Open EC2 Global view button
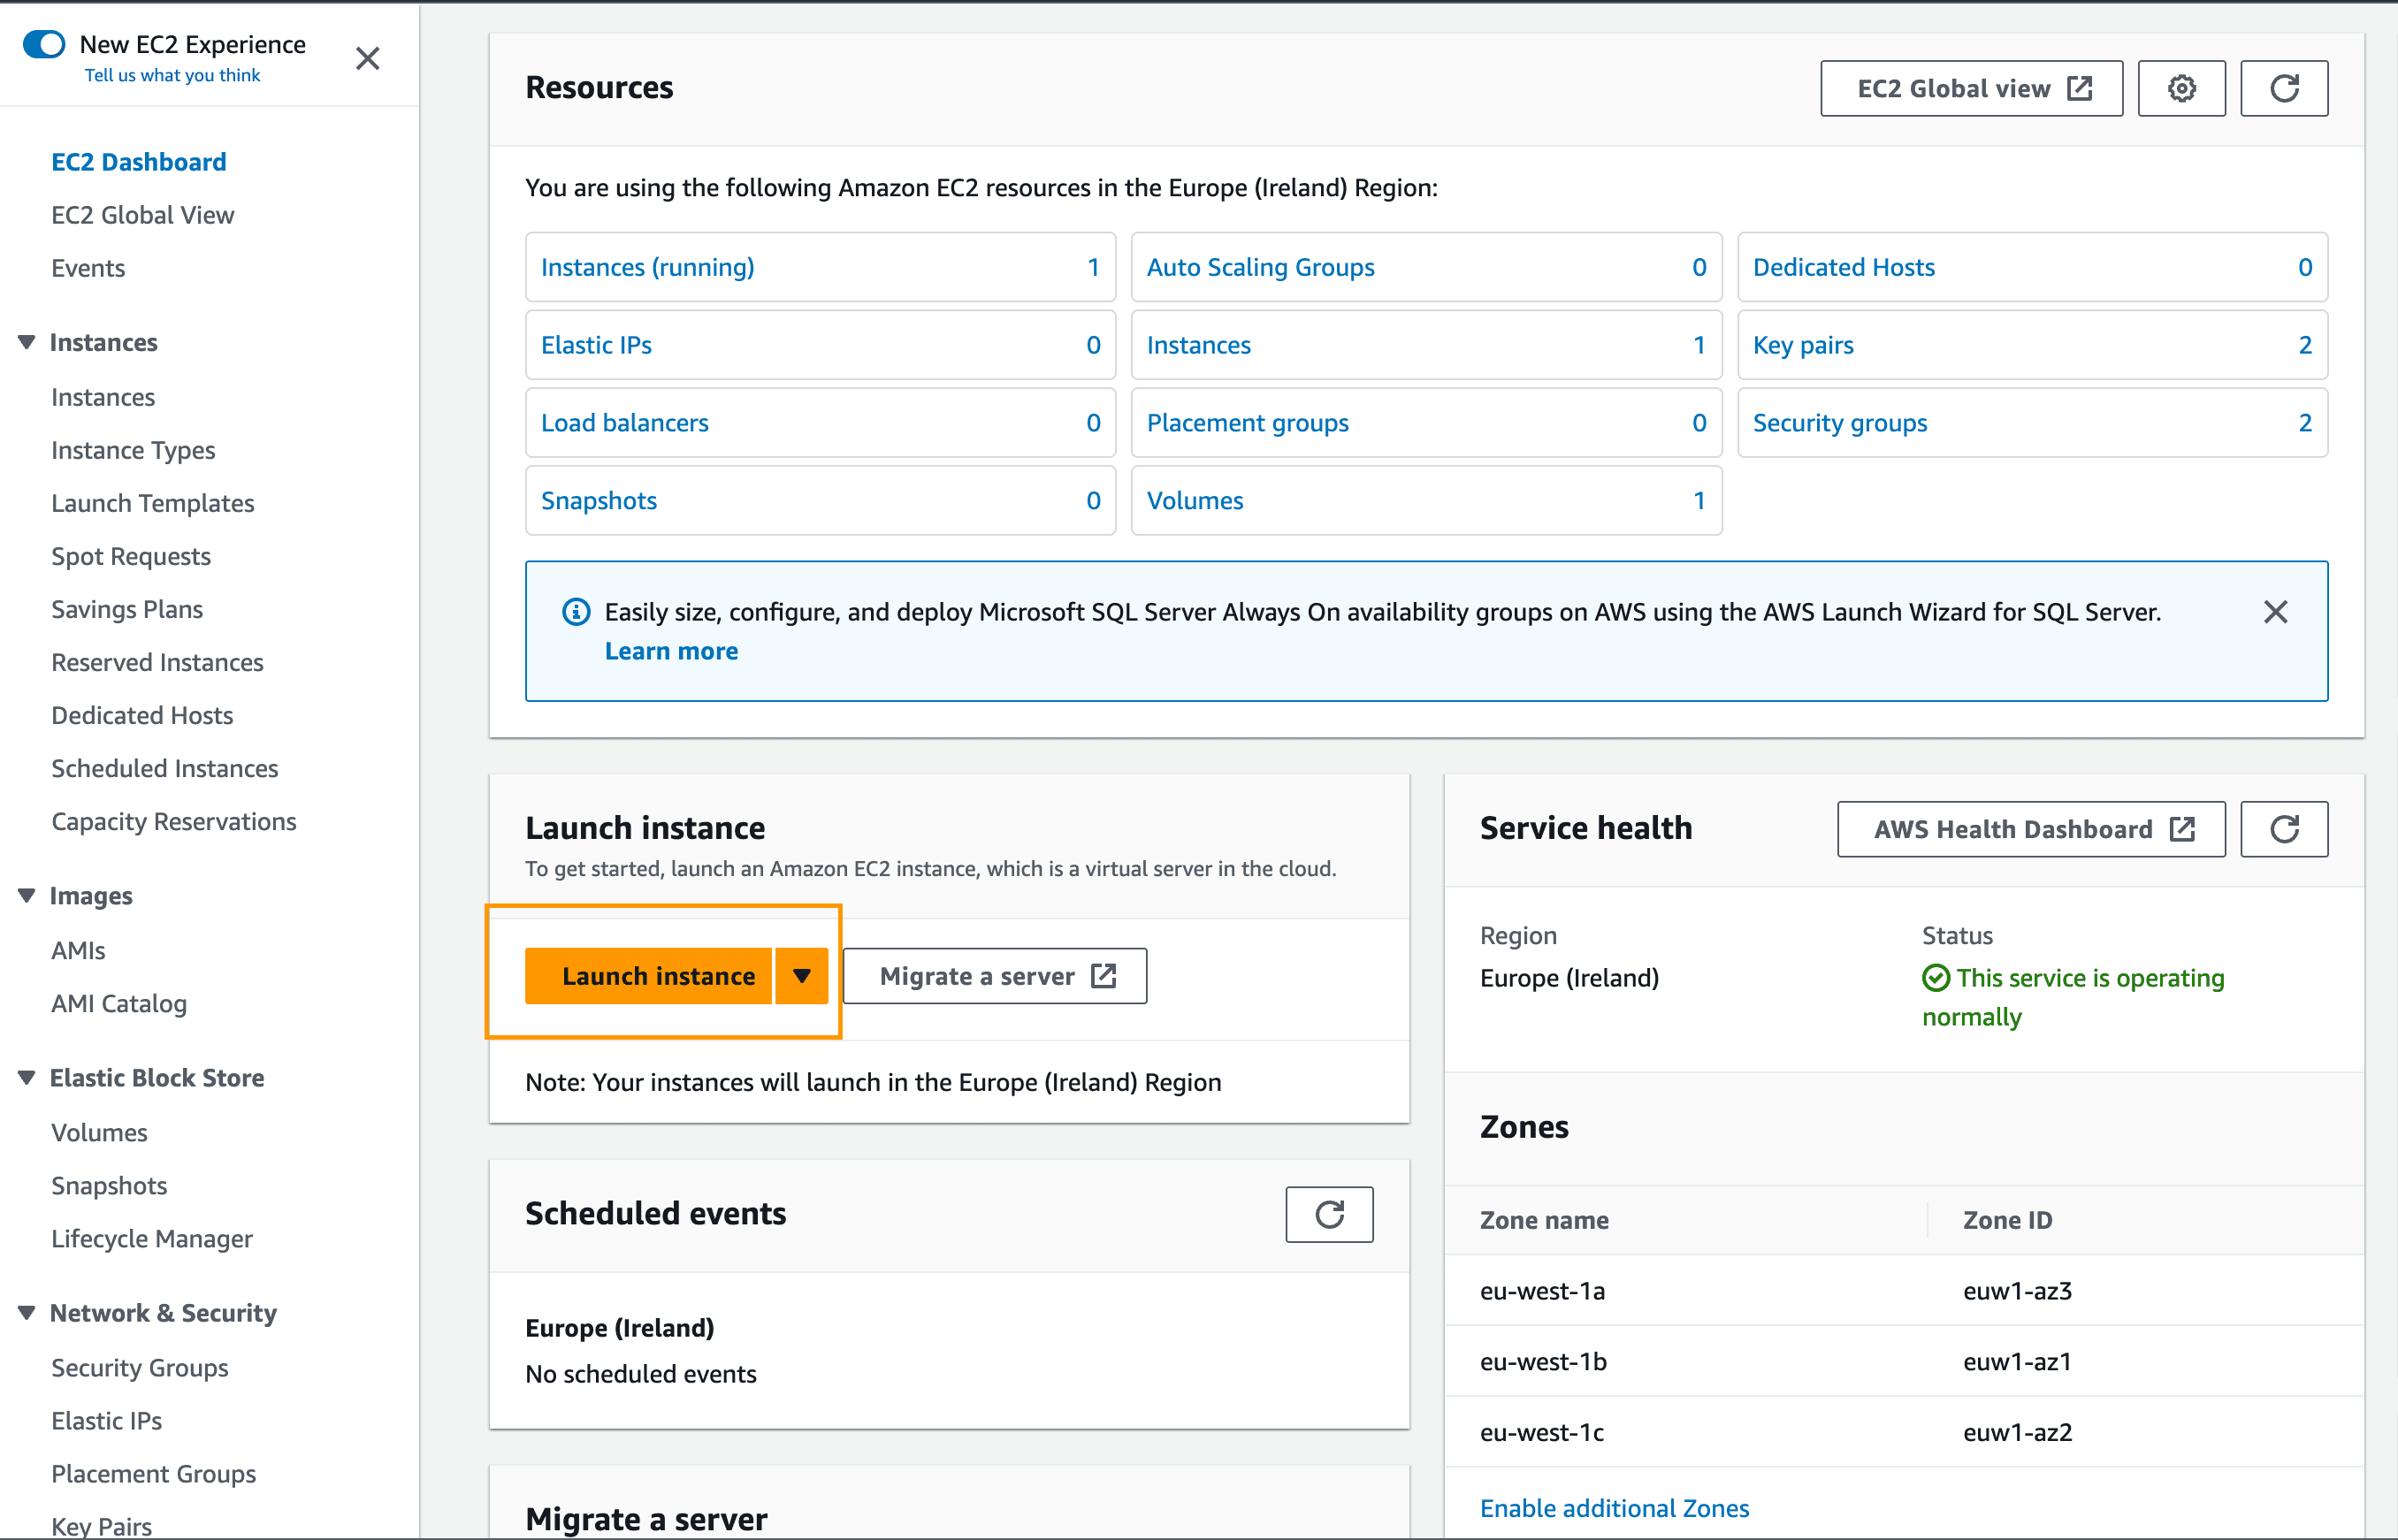 pyautogui.click(x=1971, y=88)
